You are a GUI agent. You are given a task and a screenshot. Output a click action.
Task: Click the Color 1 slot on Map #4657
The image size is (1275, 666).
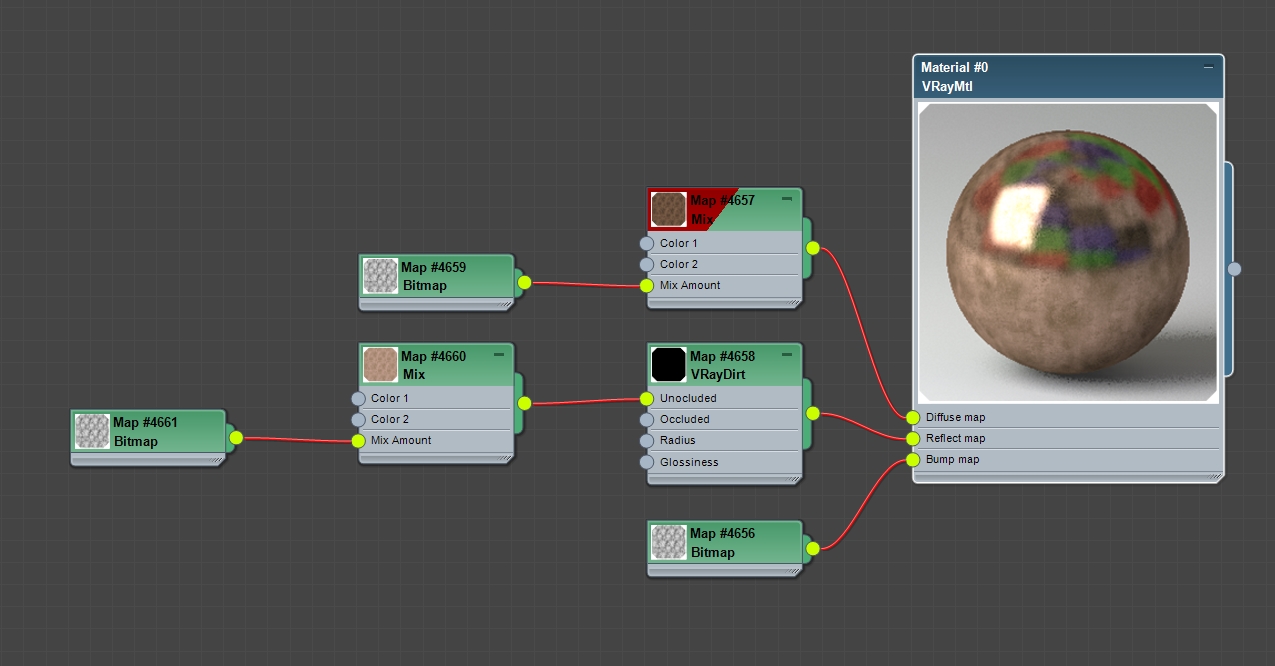(x=680, y=243)
